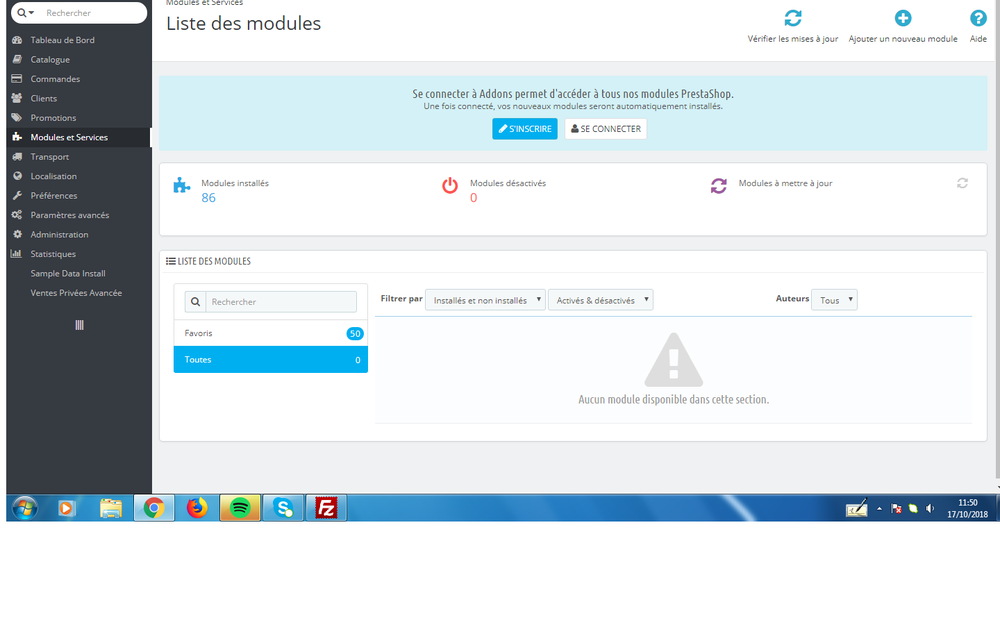Click the Tableau de Bord dashboard icon
1000x625 pixels.
pos(17,40)
